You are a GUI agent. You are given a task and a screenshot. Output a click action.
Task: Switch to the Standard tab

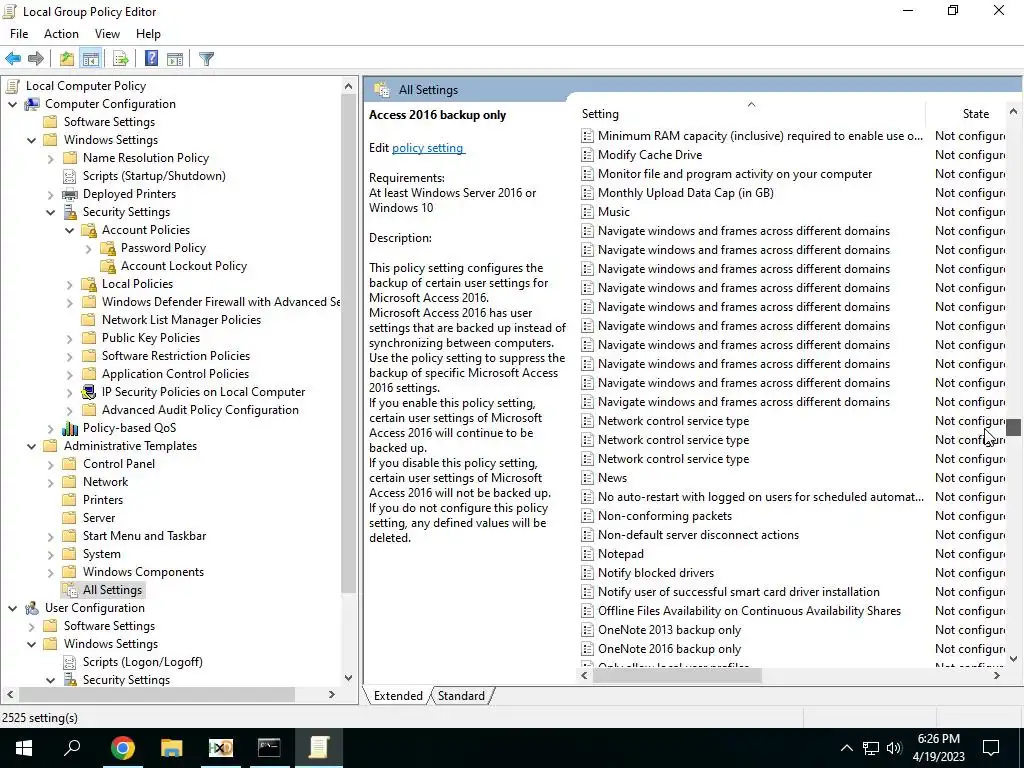(461, 696)
